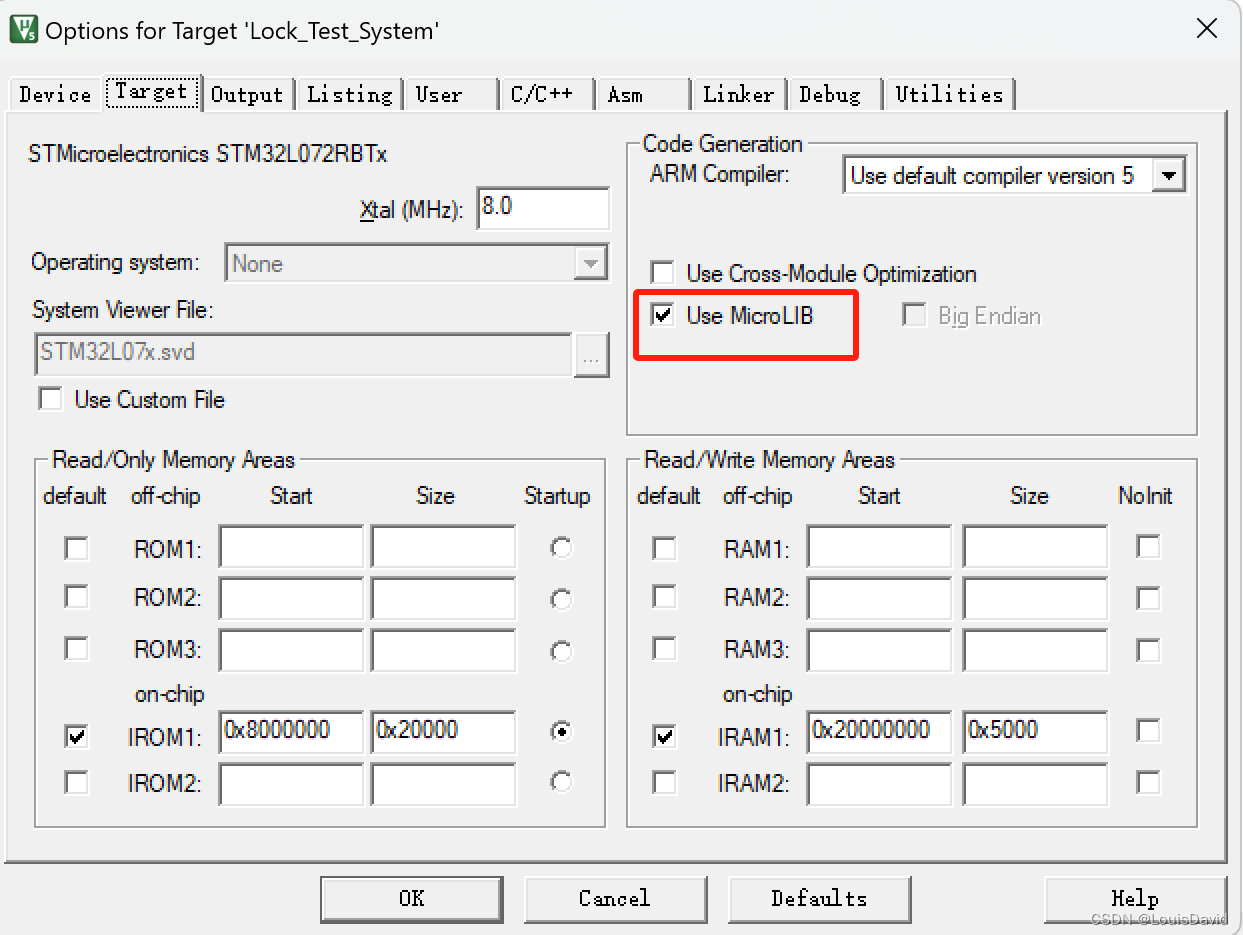
Task: Uncheck the IRAM1 default checkbox
Action: pyautogui.click(x=664, y=737)
